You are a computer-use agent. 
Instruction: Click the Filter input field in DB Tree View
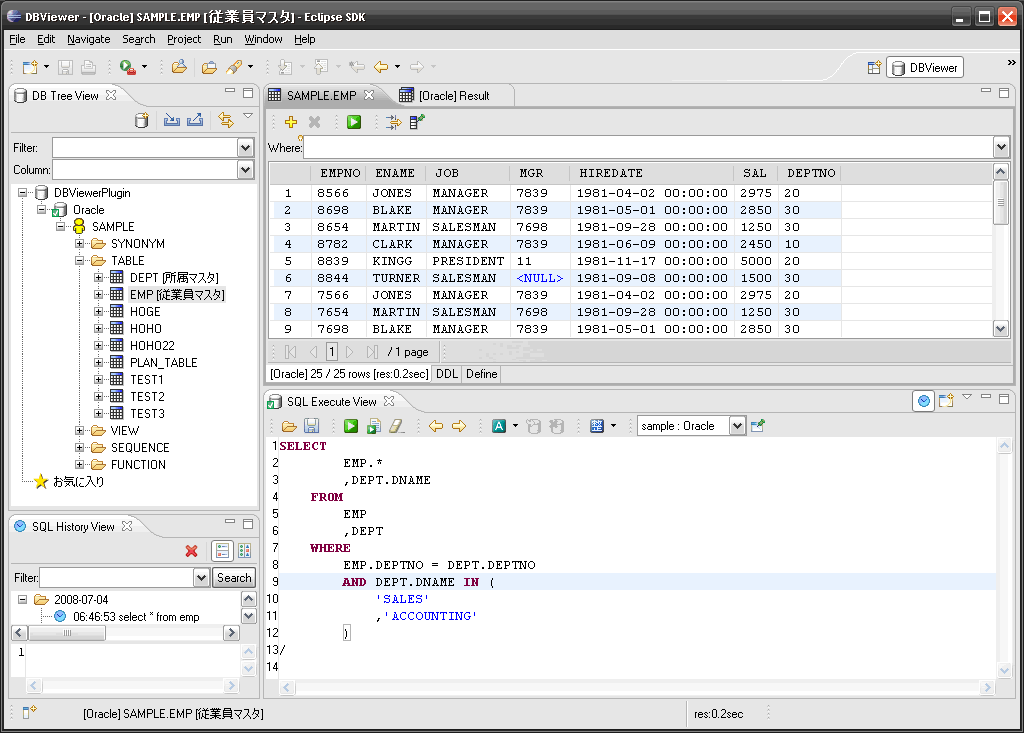point(145,148)
